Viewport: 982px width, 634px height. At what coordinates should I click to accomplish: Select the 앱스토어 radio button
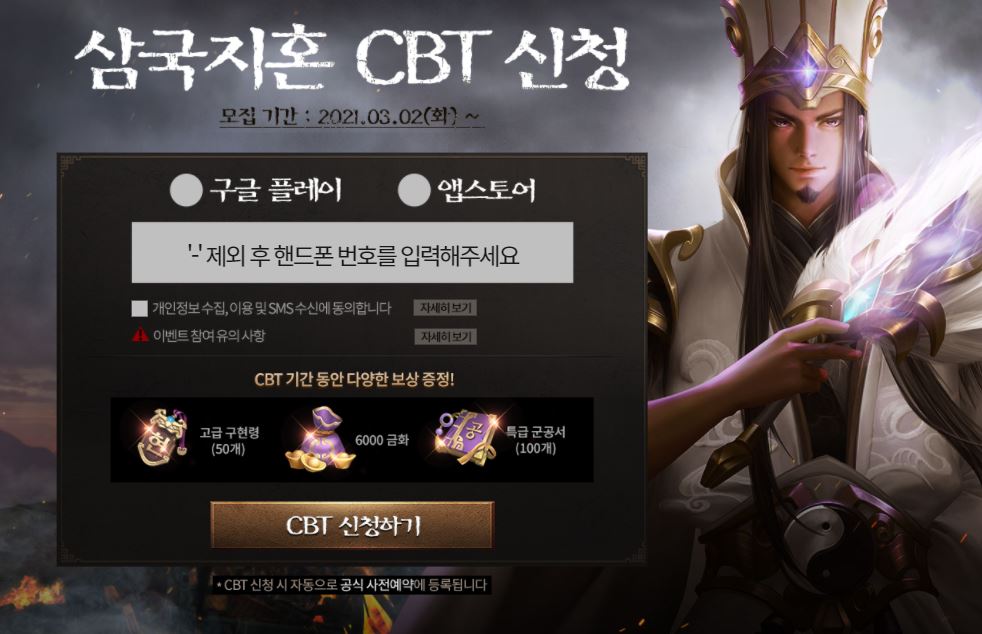click(x=414, y=190)
